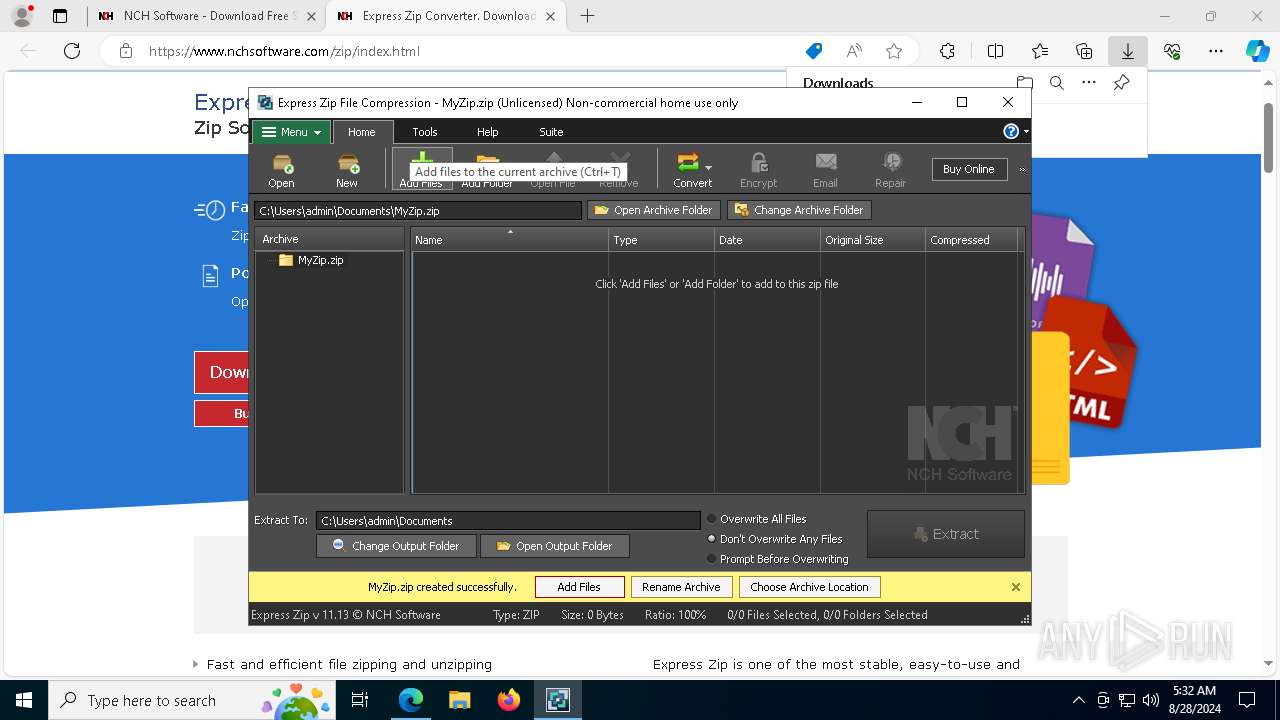Click Rename Archive button

pos(681,587)
